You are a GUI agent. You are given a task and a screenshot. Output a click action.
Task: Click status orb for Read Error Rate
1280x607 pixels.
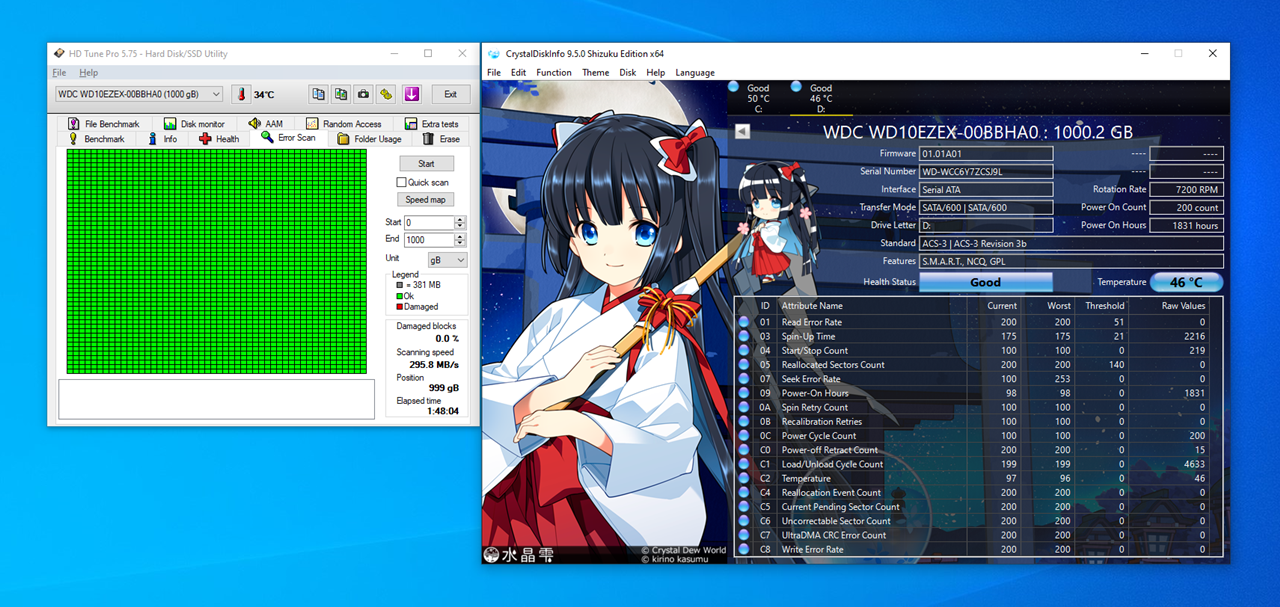click(744, 322)
